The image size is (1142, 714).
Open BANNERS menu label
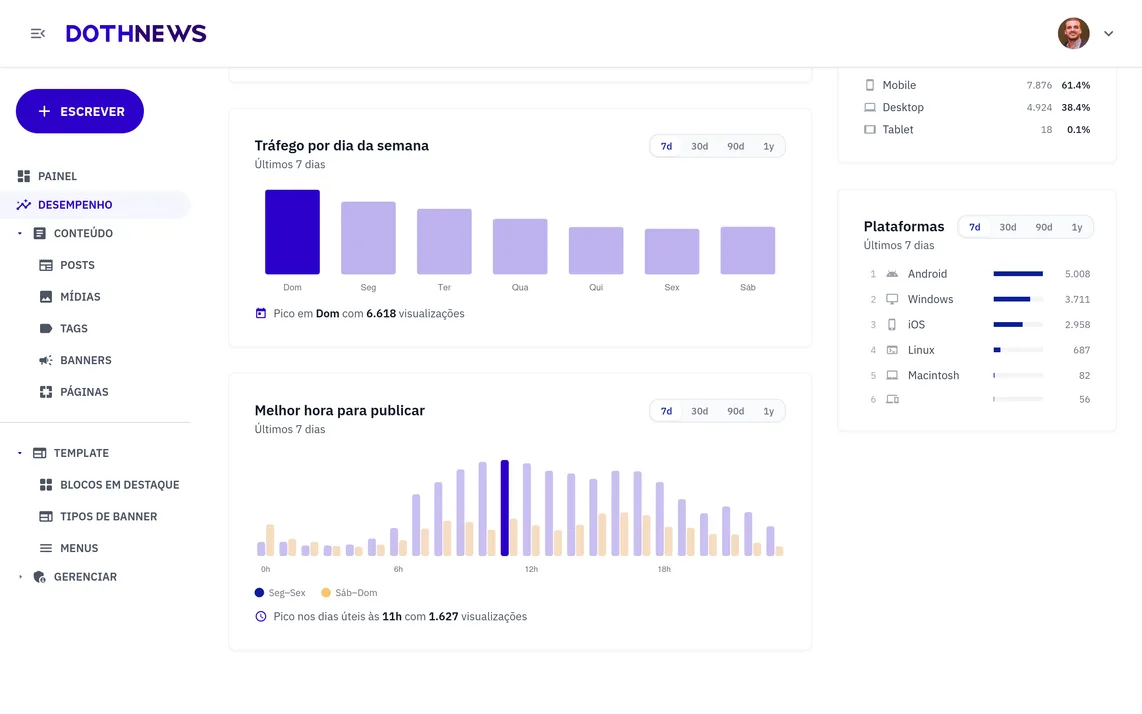(86, 360)
